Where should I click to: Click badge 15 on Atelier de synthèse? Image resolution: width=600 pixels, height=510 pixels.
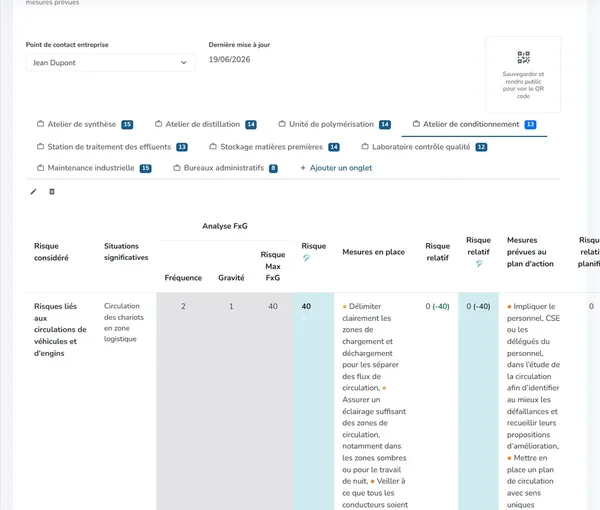127,124
